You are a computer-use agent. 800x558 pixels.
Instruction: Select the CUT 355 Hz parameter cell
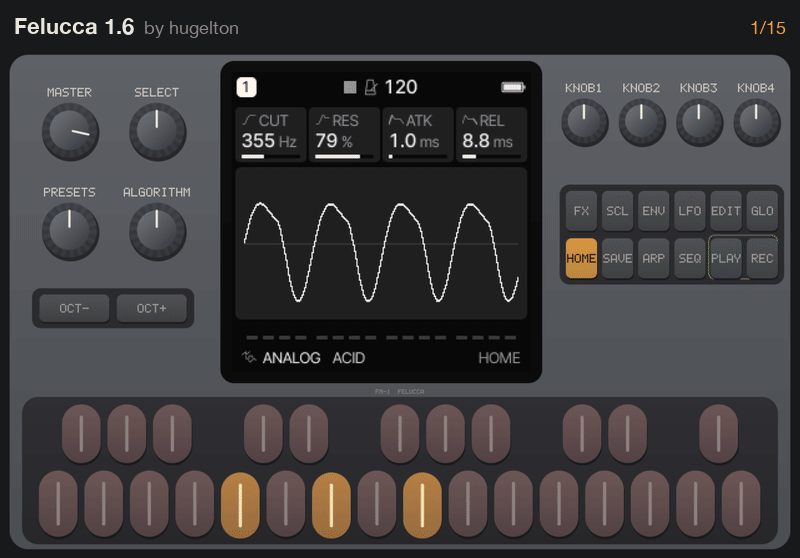(271, 135)
